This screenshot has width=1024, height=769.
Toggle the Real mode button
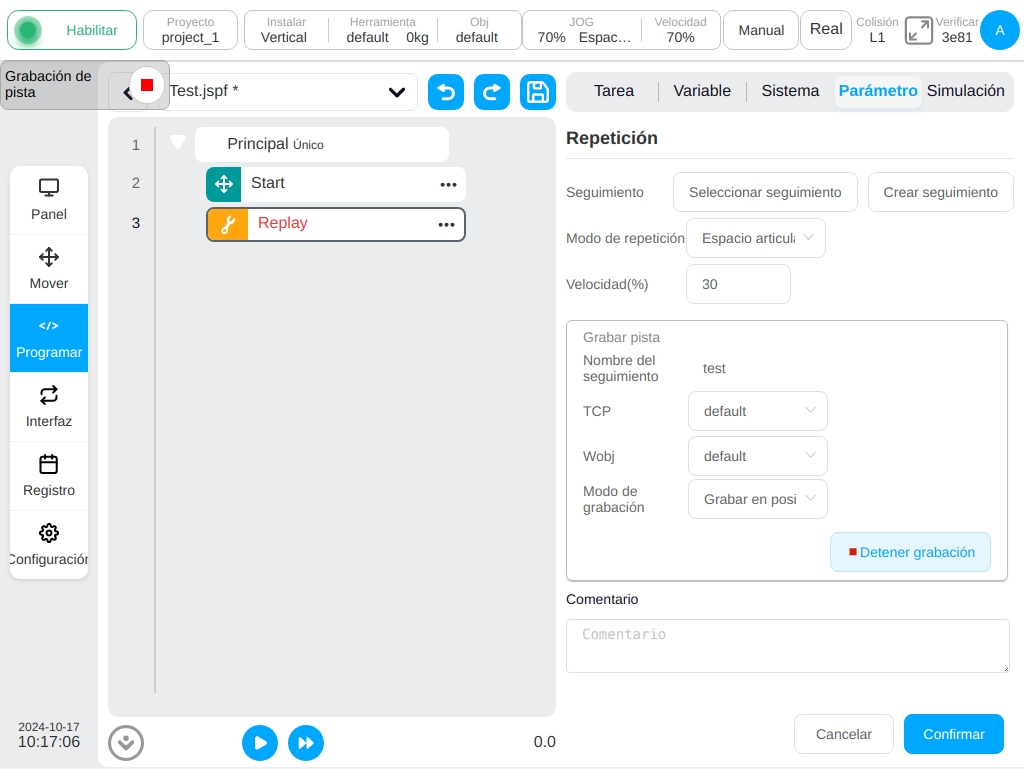tap(826, 29)
